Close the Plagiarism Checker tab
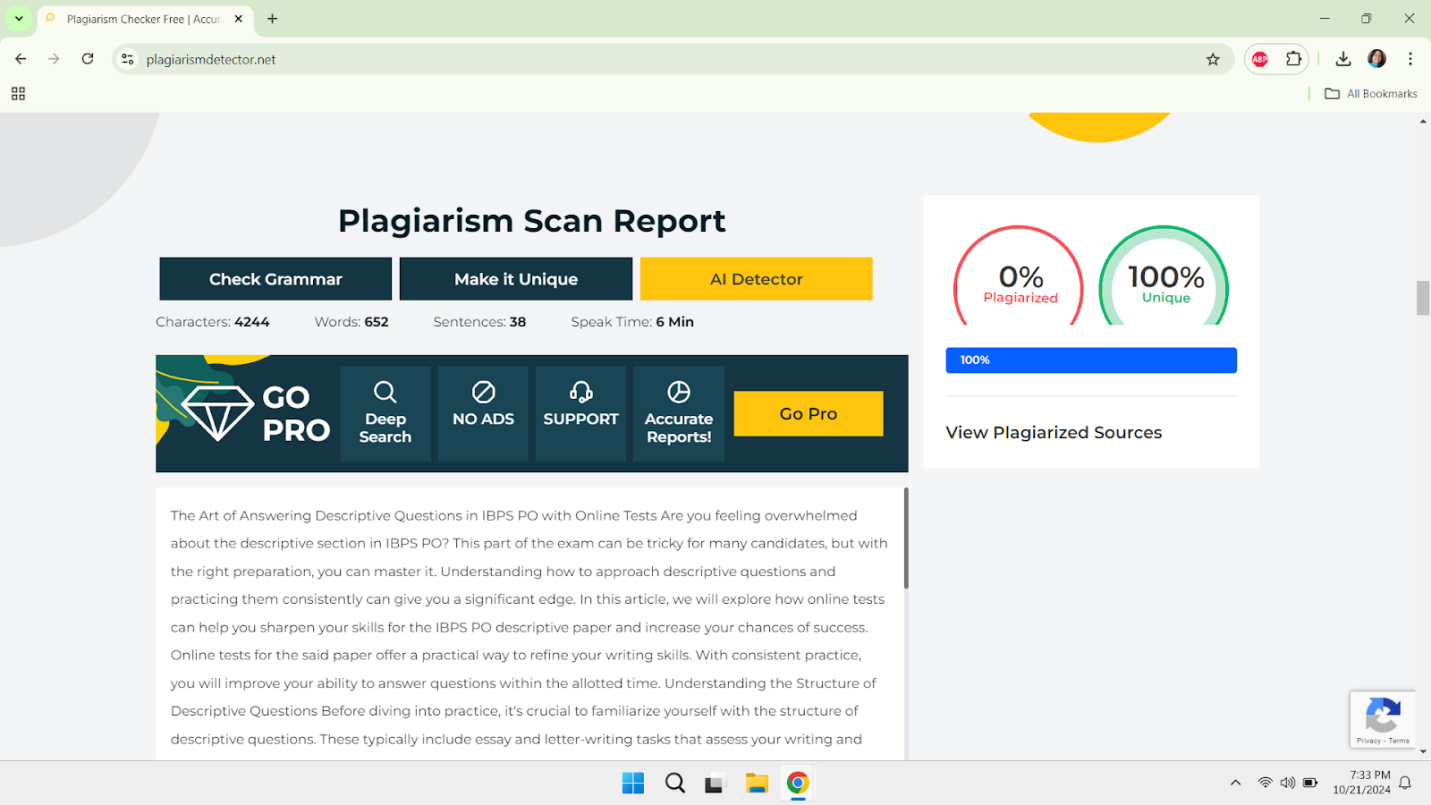Image resolution: width=1431 pixels, height=805 pixels. (238, 19)
